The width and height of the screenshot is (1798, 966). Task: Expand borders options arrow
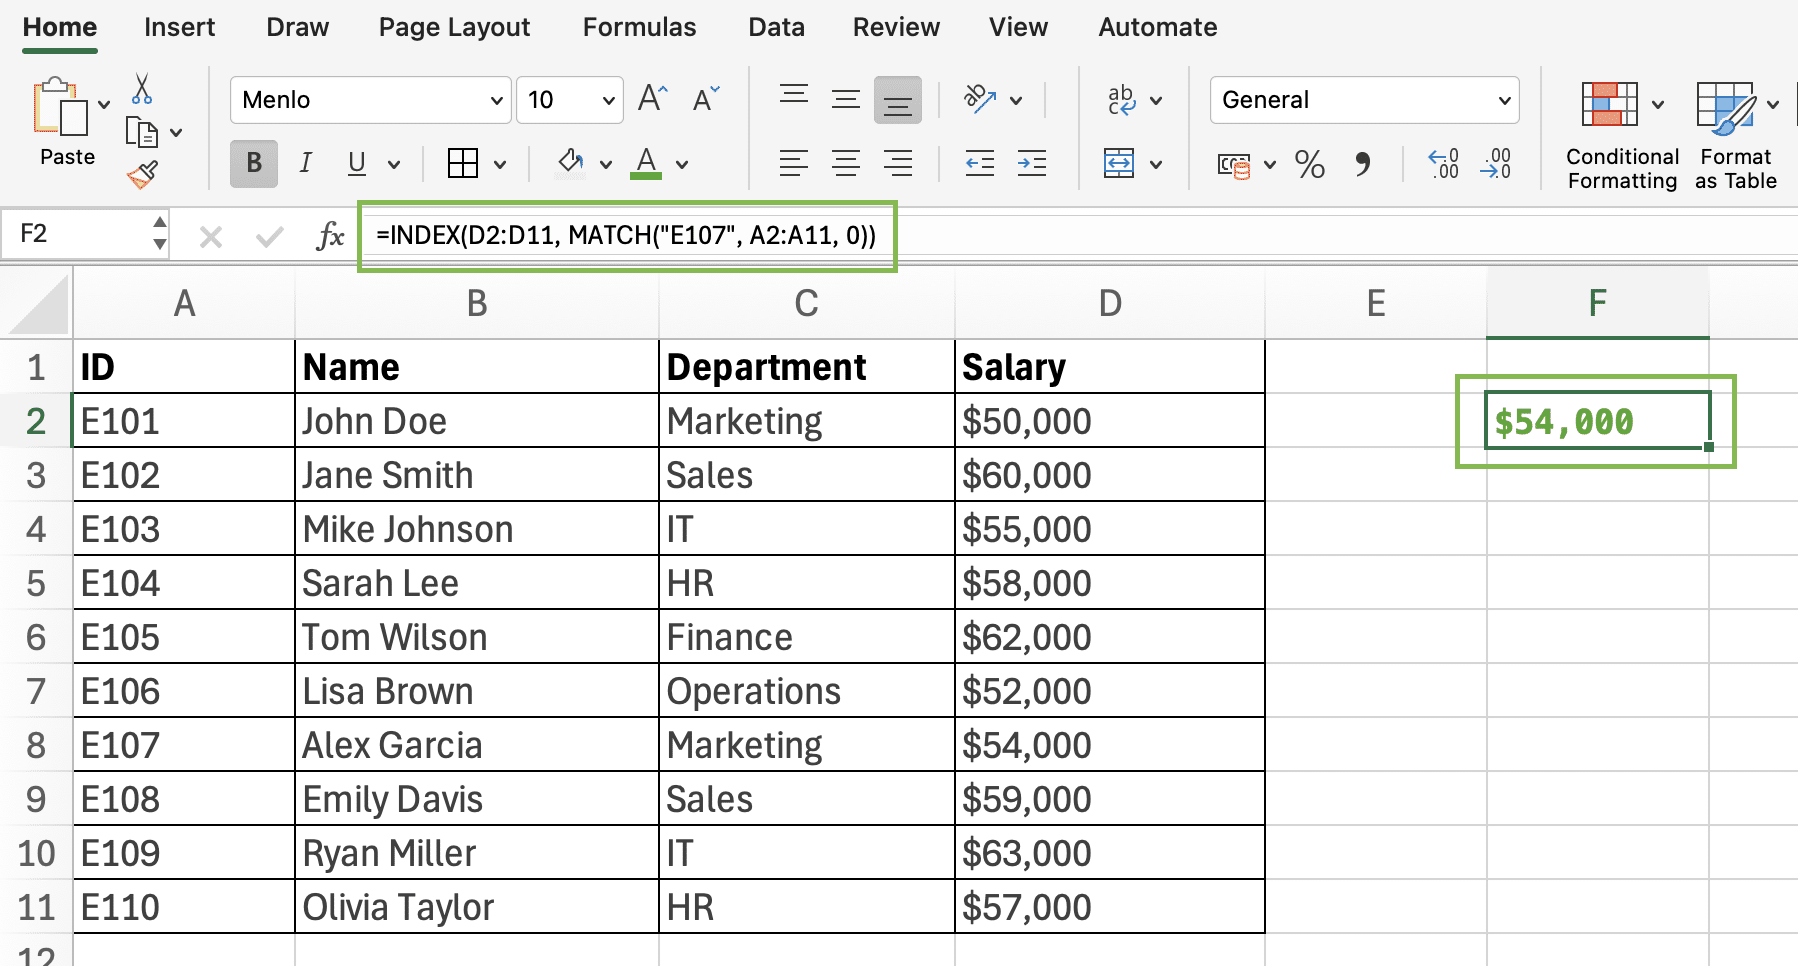(x=500, y=164)
